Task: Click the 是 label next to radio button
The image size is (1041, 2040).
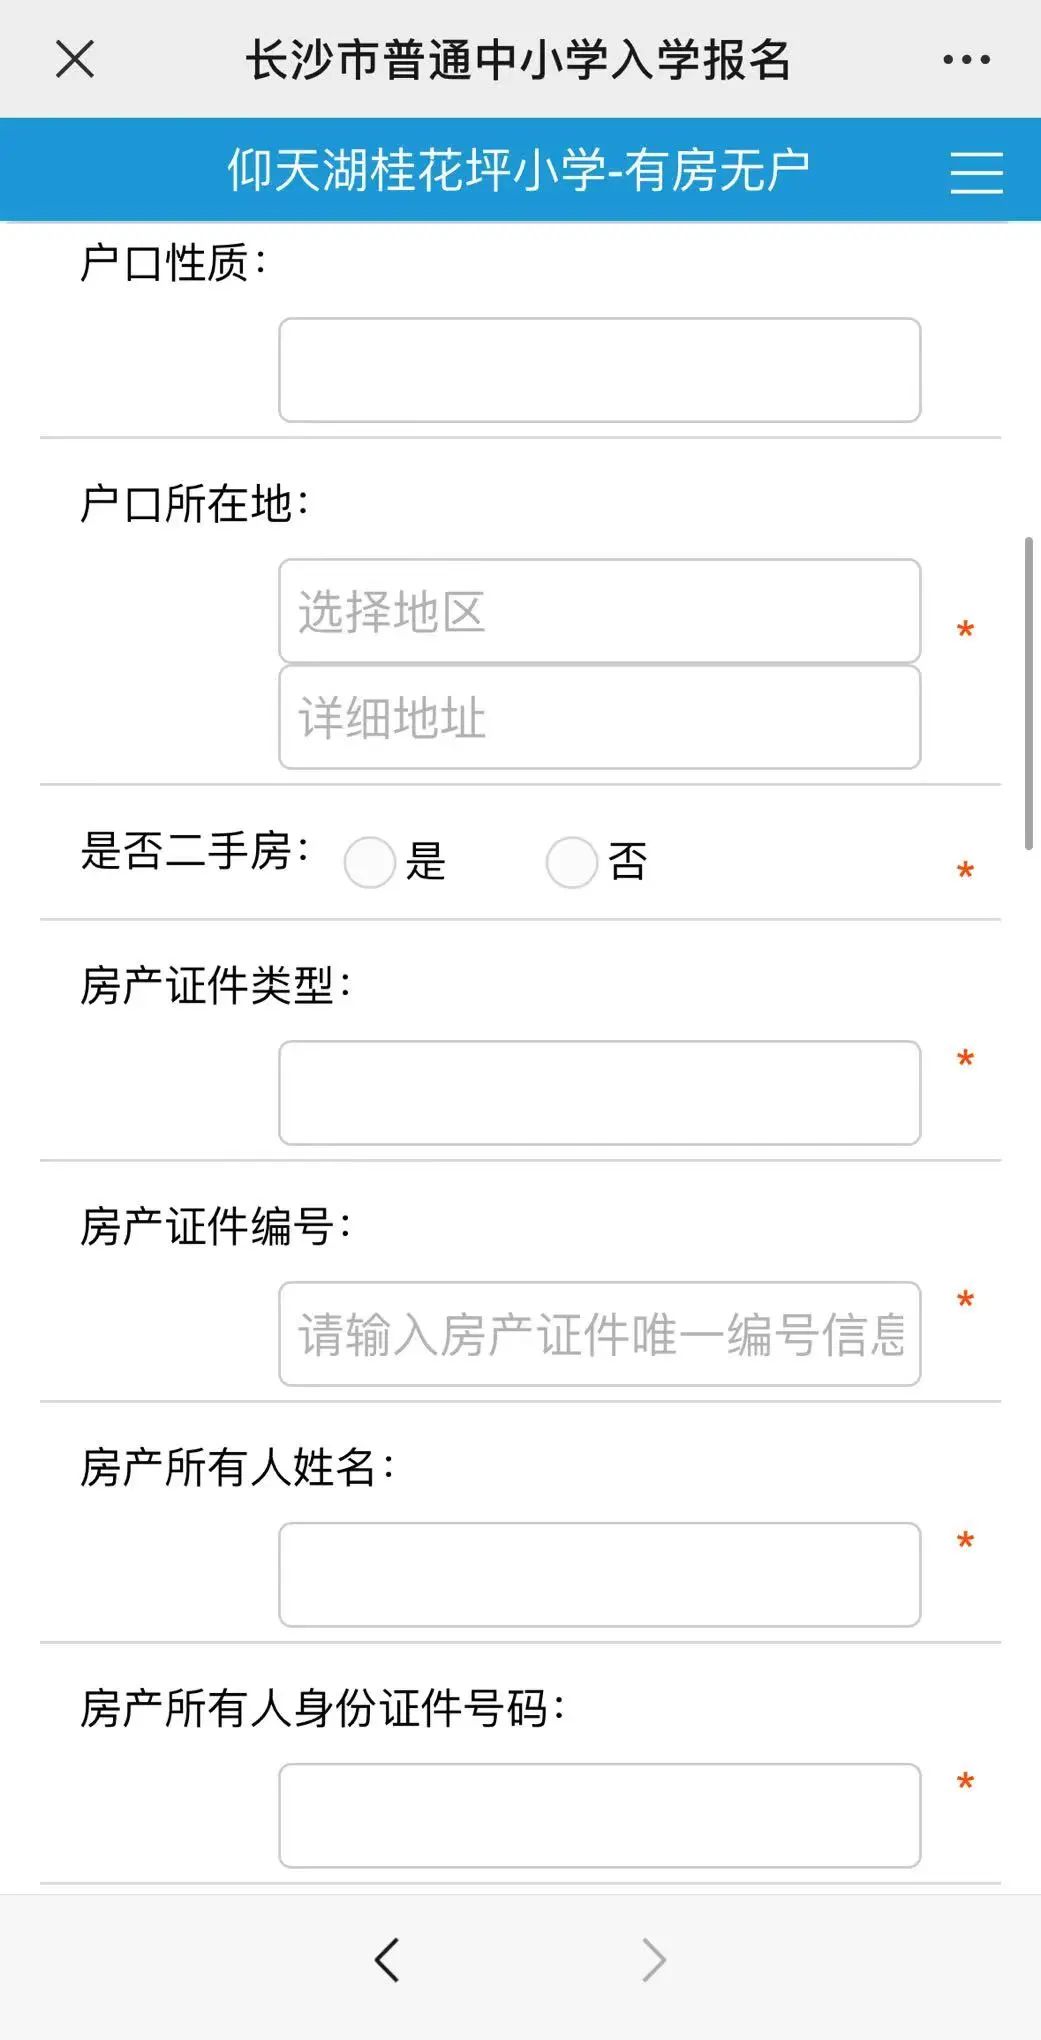Action: (426, 862)
